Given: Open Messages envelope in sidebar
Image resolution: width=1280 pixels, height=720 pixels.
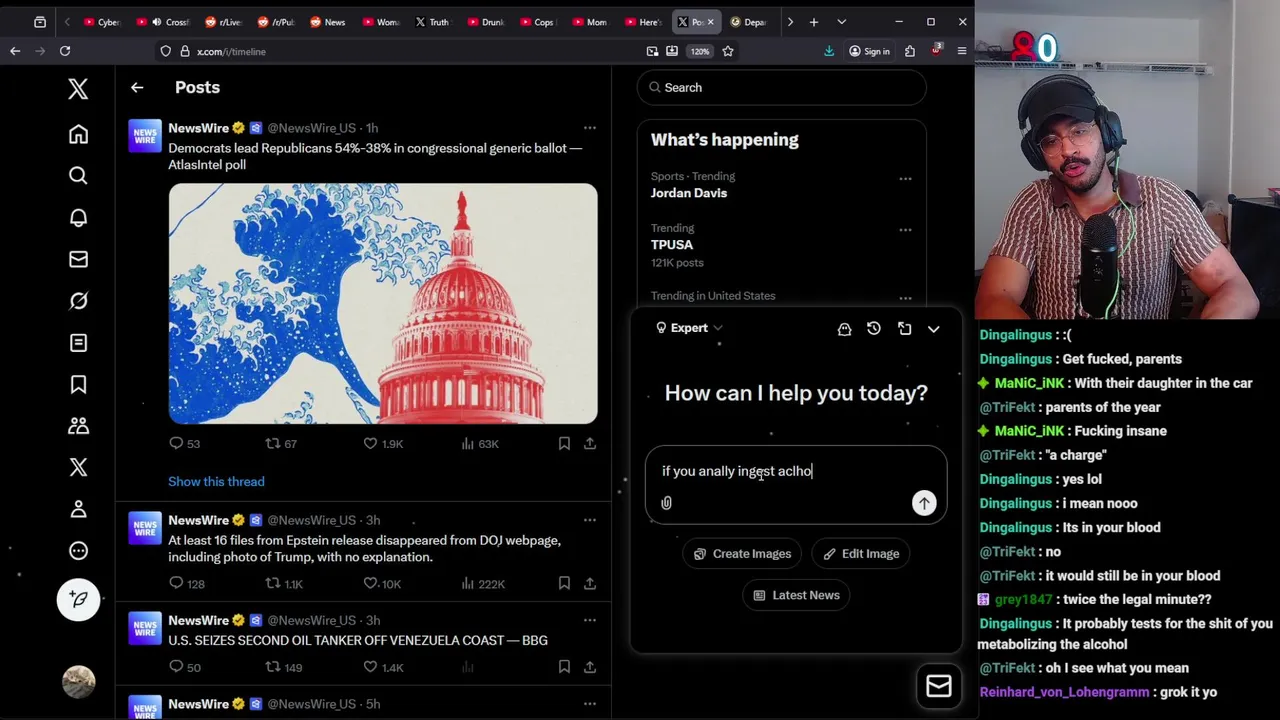Looking at the screenshot, I should pyautogui.click(x=78, y=259).
